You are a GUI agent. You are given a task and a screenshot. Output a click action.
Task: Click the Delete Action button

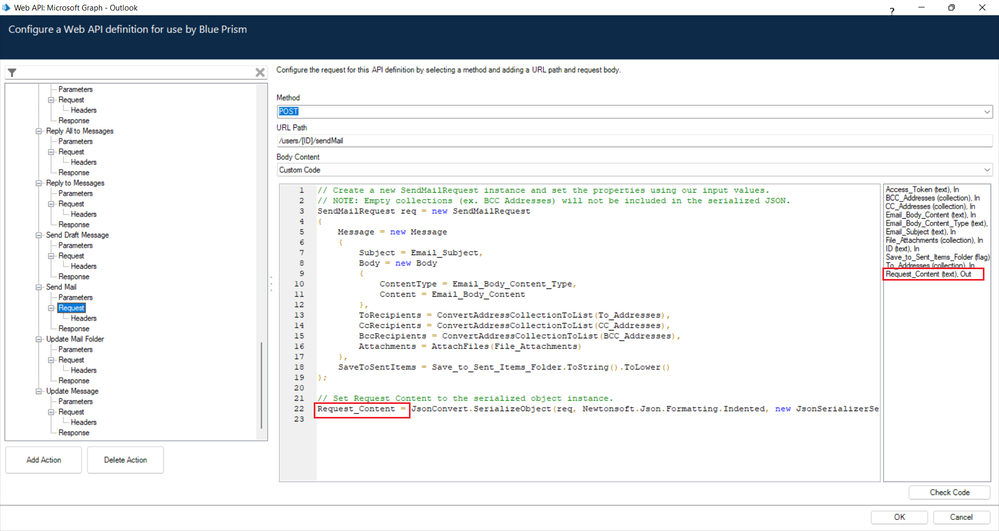(x=126, y=460)
